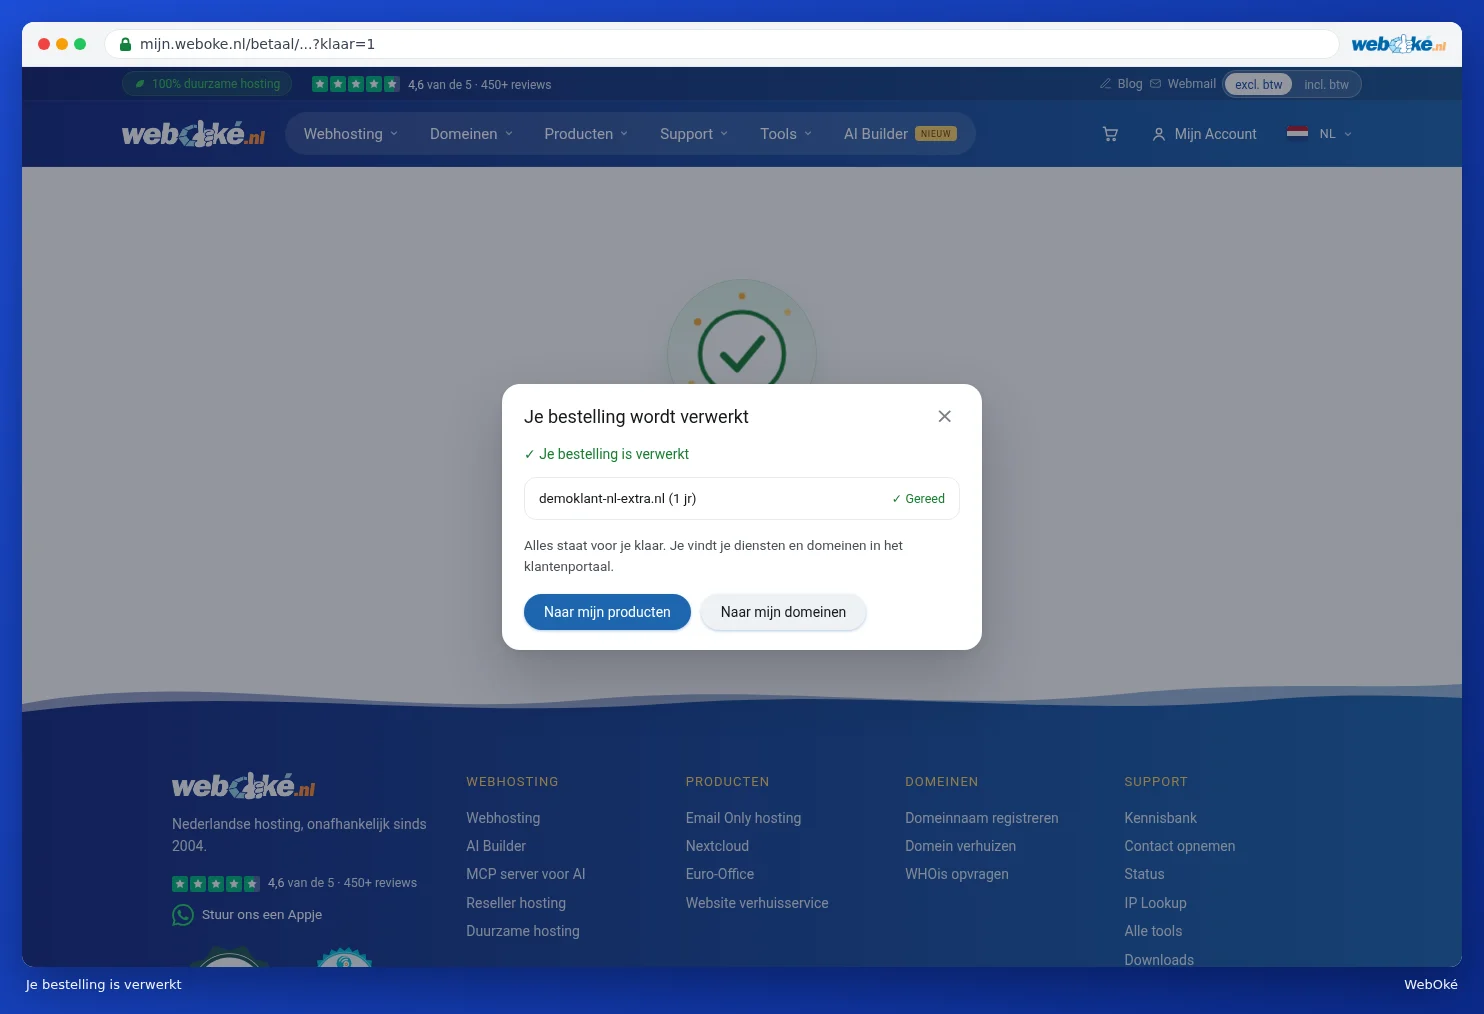The height and width of the screenshot is (1014, 1484).
Task: Open the NL language dropdown
Action: pos(1335,134)
